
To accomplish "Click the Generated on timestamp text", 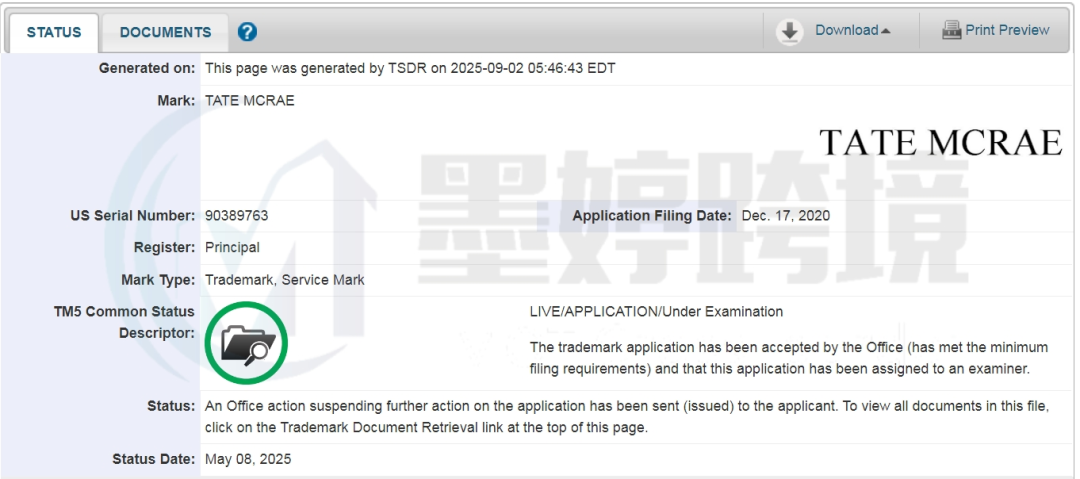I will point(411,68).
